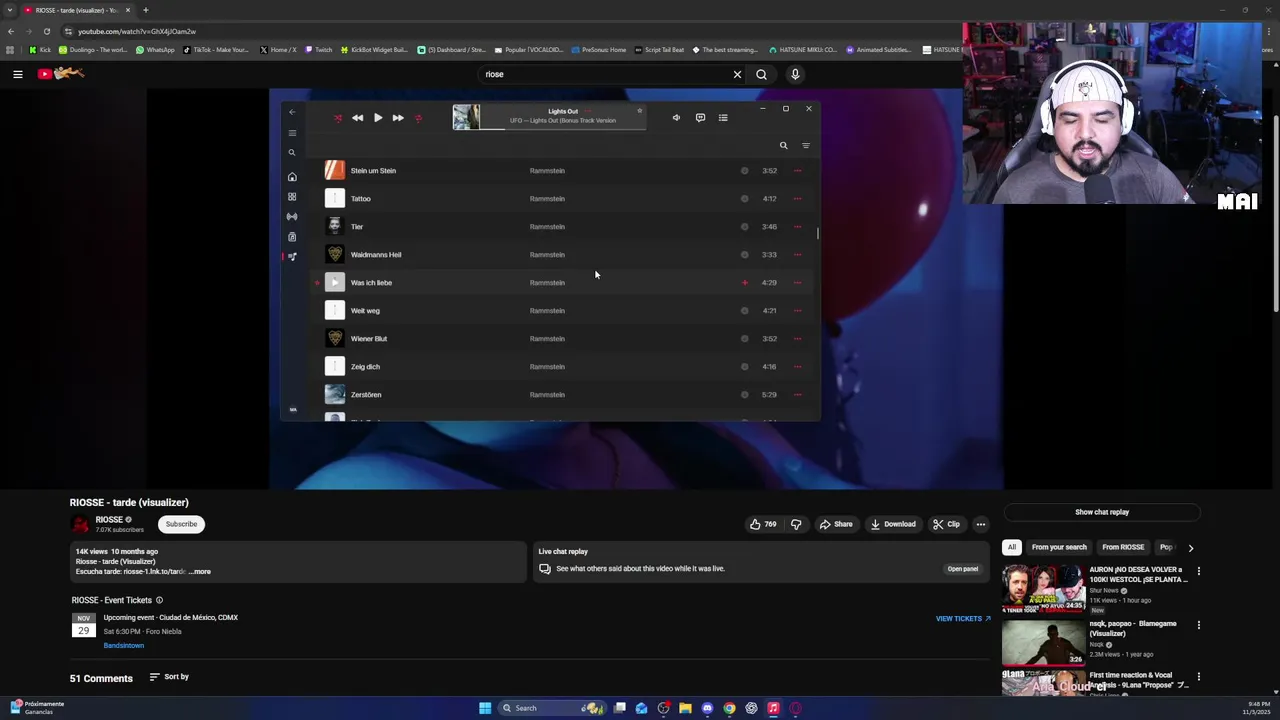The width and height of the screenshot is (1280, 720).
Task: Select the From RIOSSE chip
Action: (1123, 547)
